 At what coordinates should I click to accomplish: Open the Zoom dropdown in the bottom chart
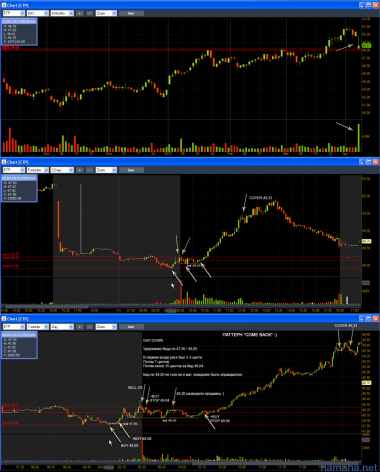point(106,327)
